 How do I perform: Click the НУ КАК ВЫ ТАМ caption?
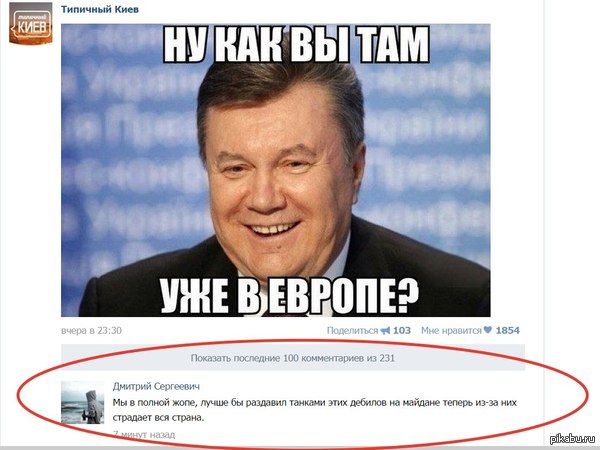click(296, 45)
